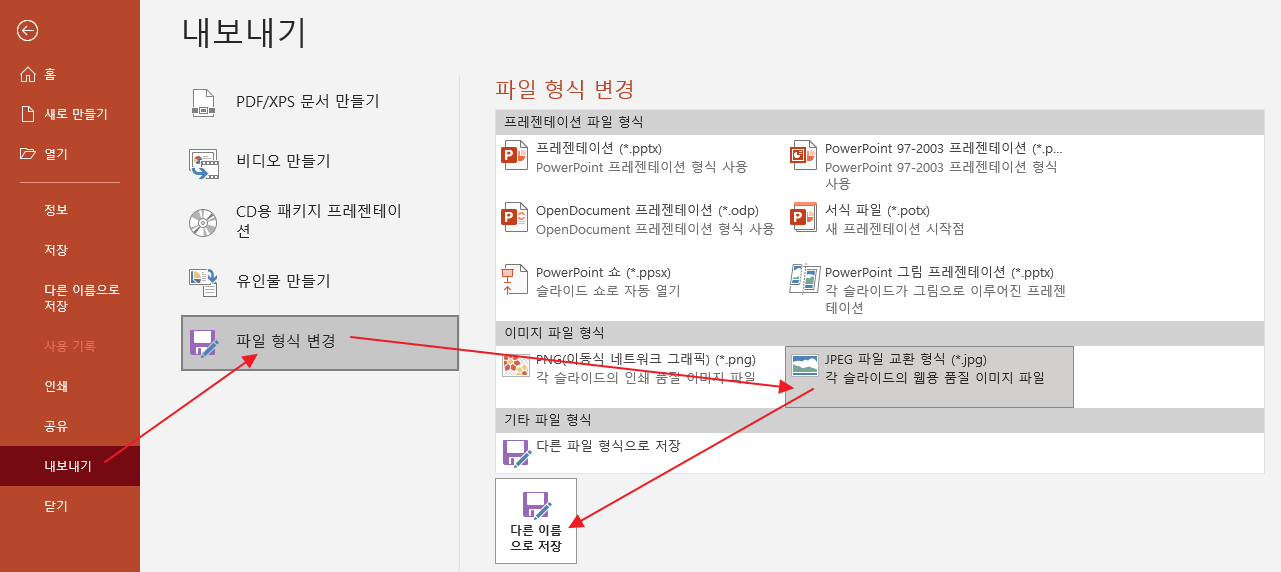Click the large 다른 이름으로 저장 button
Screen dimensions: 1281x572
click(x=536, y=521)
